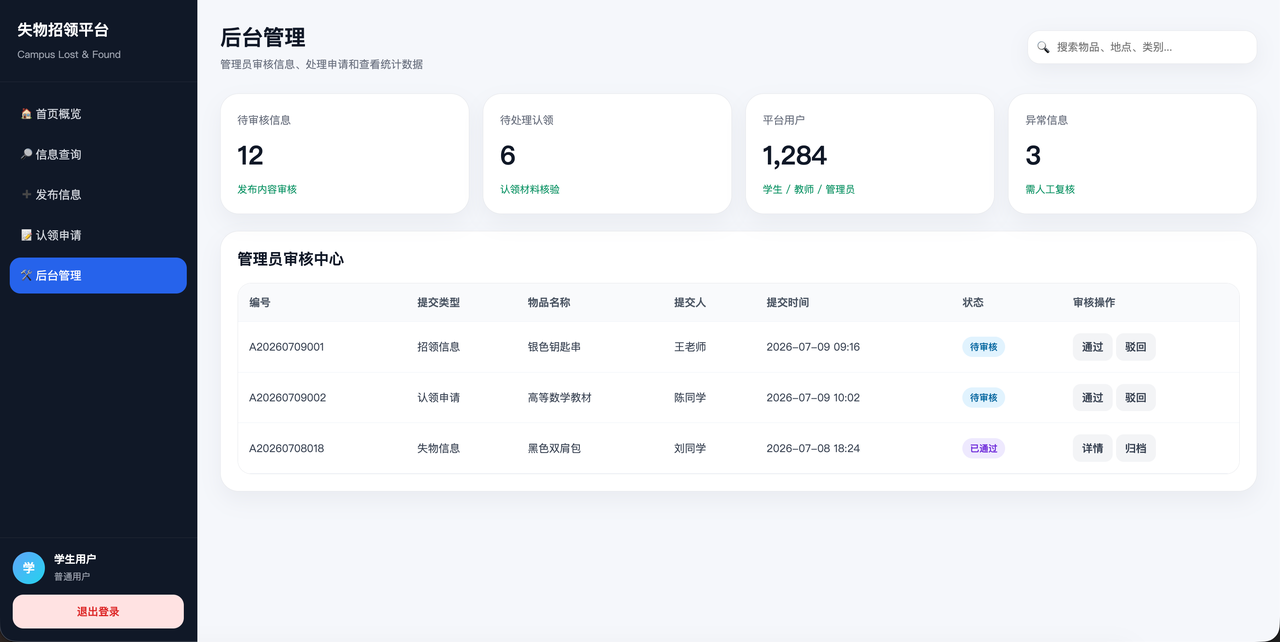Click the 待审核 badge for A20260709001
This screenshot has height=642, width=1280.
[x=983, y=347]
